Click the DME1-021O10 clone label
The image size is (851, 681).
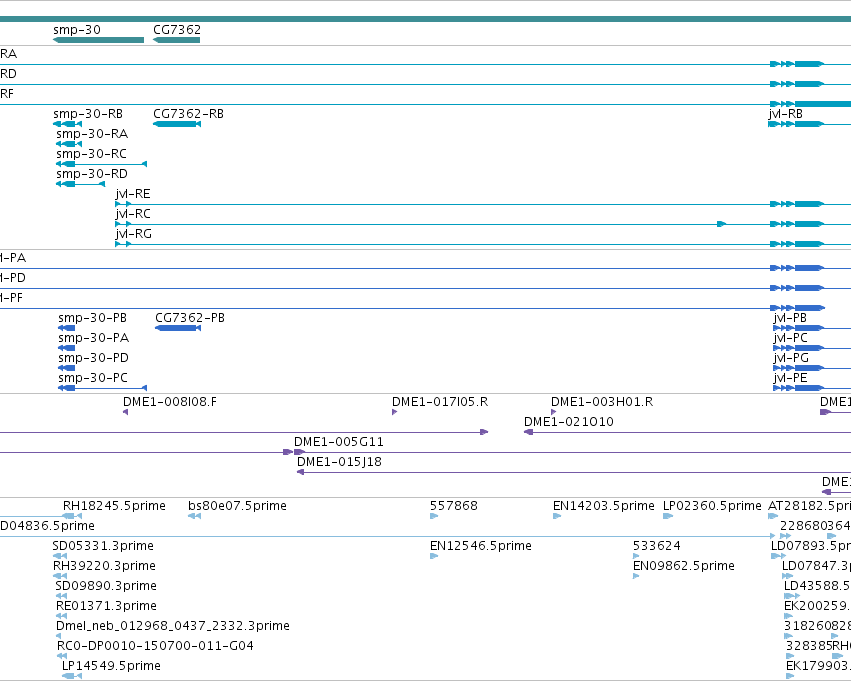click(x=569, y=422)
